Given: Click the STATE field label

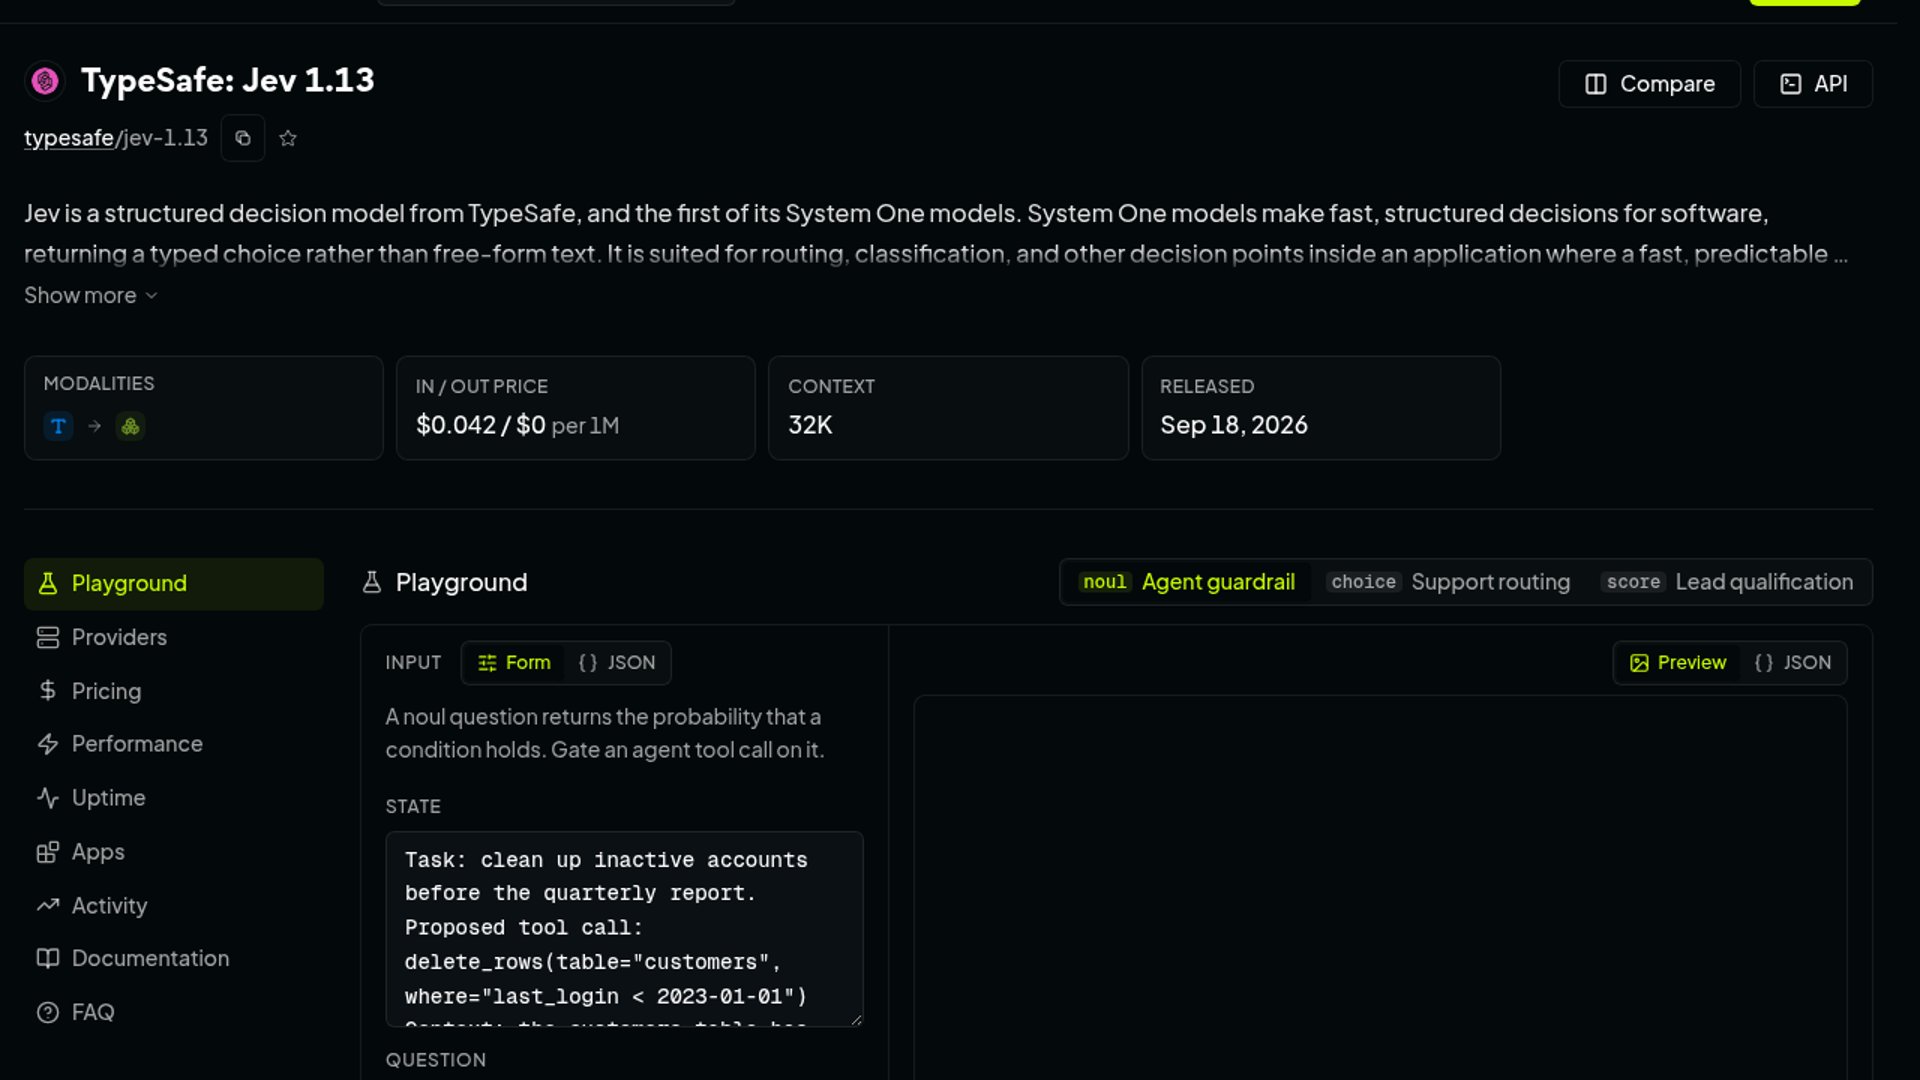Looking at the screenshot, I should tap(413, 806).
